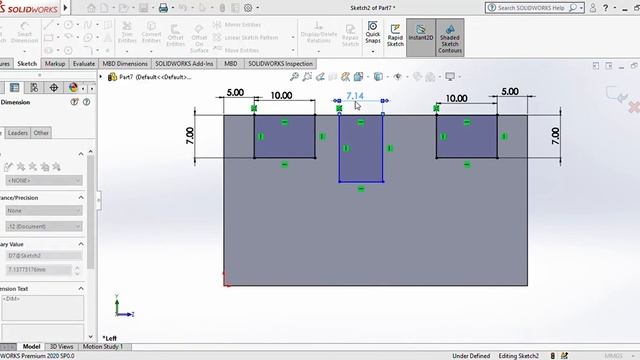Switch to the Evaluate ribbon tab
The height and width of the screenshot is (360, 640).
click(x=84, y=64)
